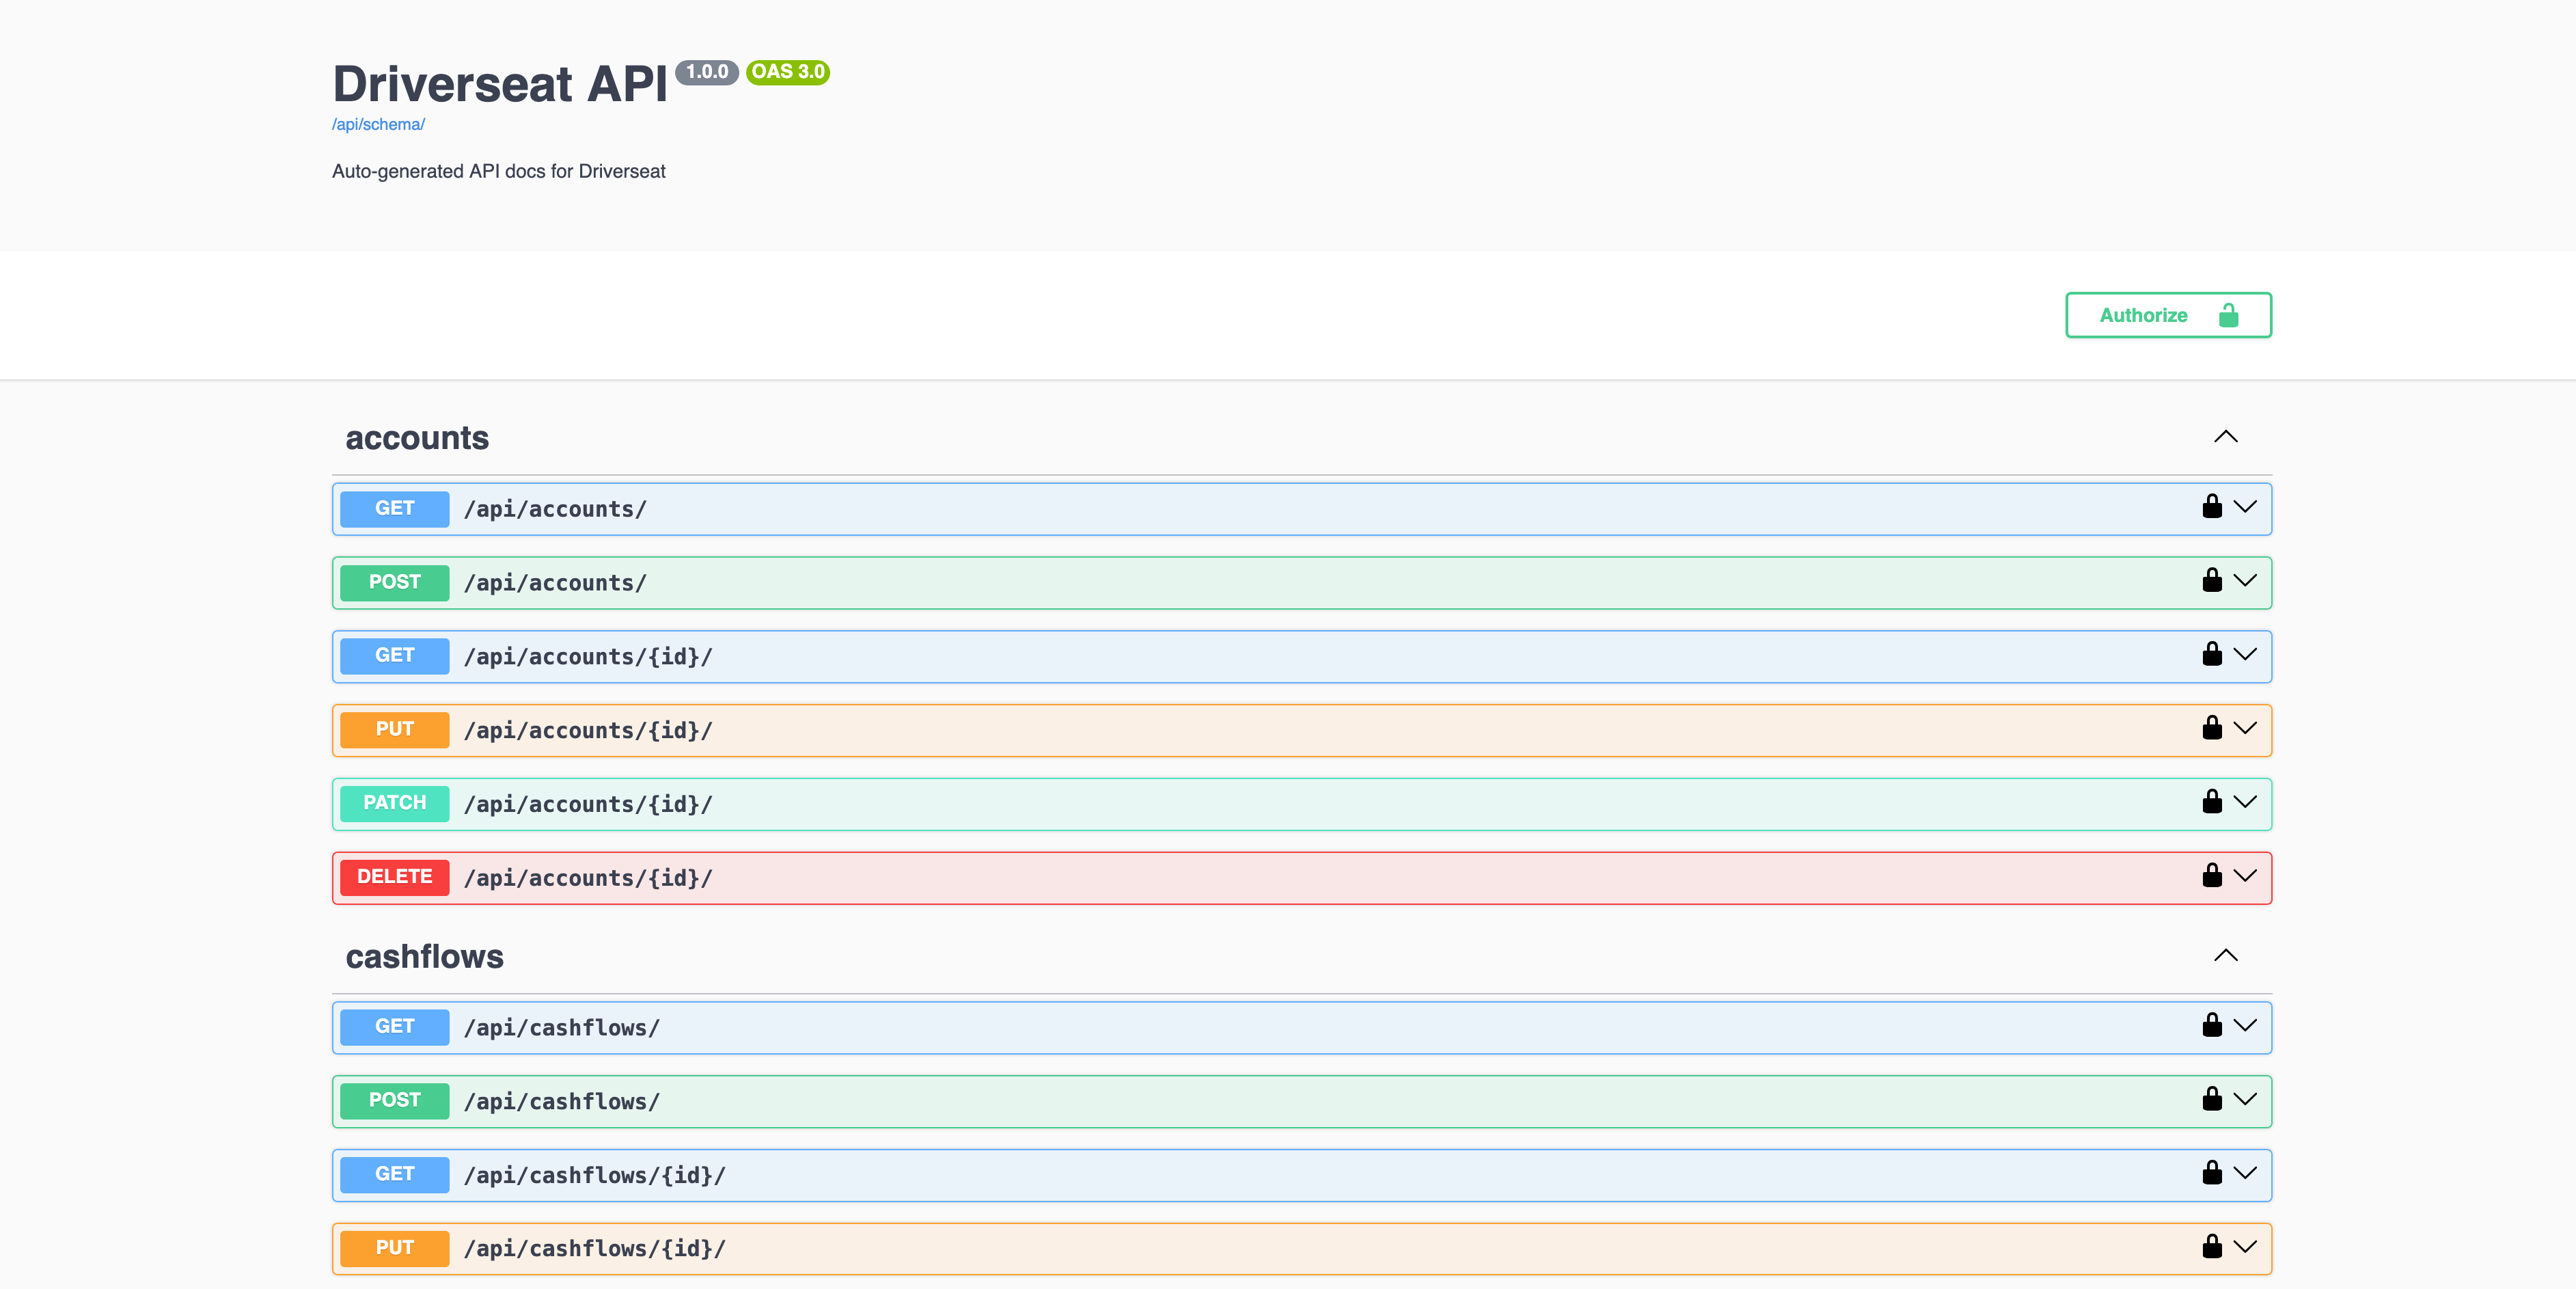The width and height of the screenshot is (2576, 1289).
Task: Click lock icon on GET /api/accounts/ row
Action: (2211, 507)
